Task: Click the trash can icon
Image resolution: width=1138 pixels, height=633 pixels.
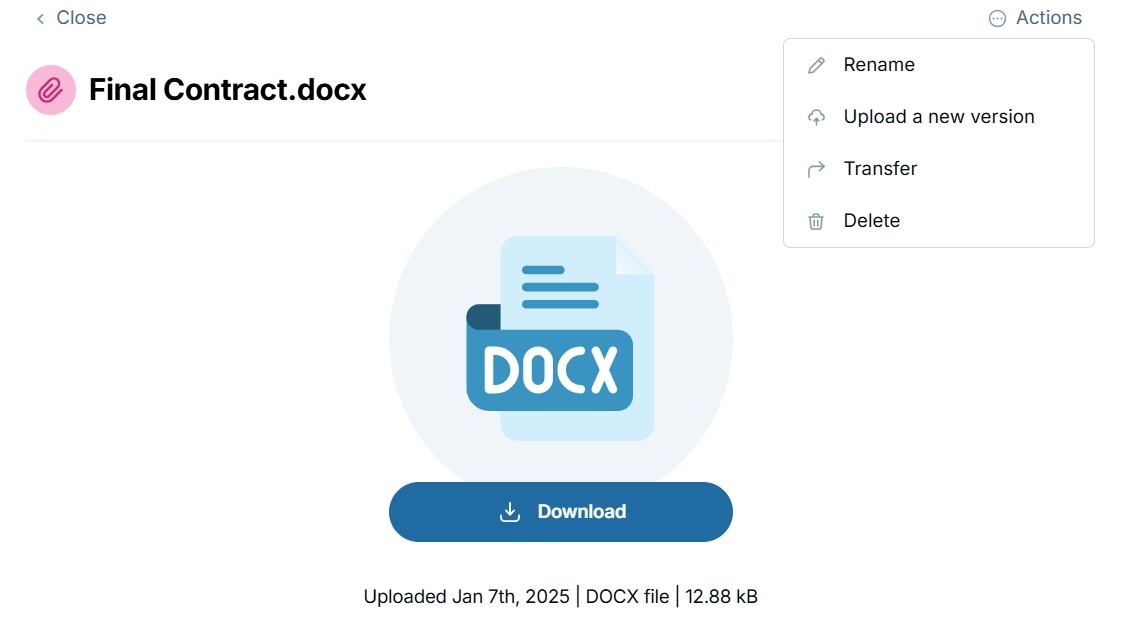Action: click(816, 221)
